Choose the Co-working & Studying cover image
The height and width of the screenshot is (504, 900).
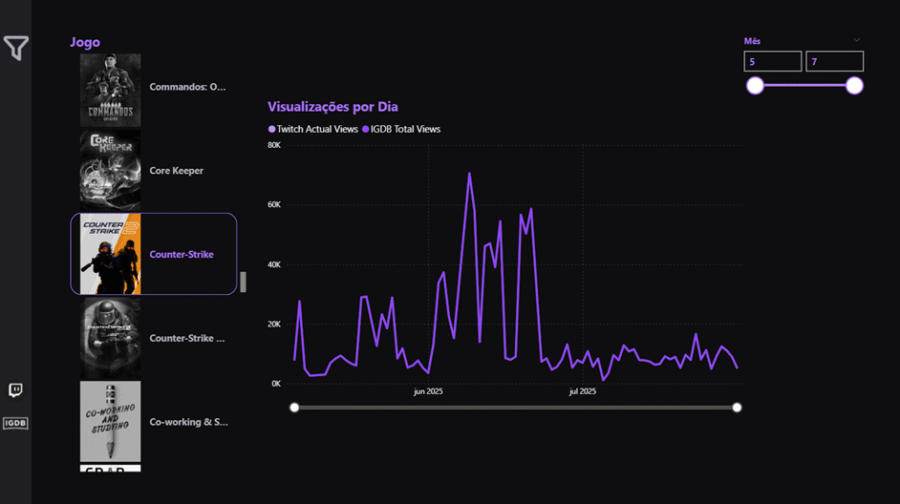110,421
